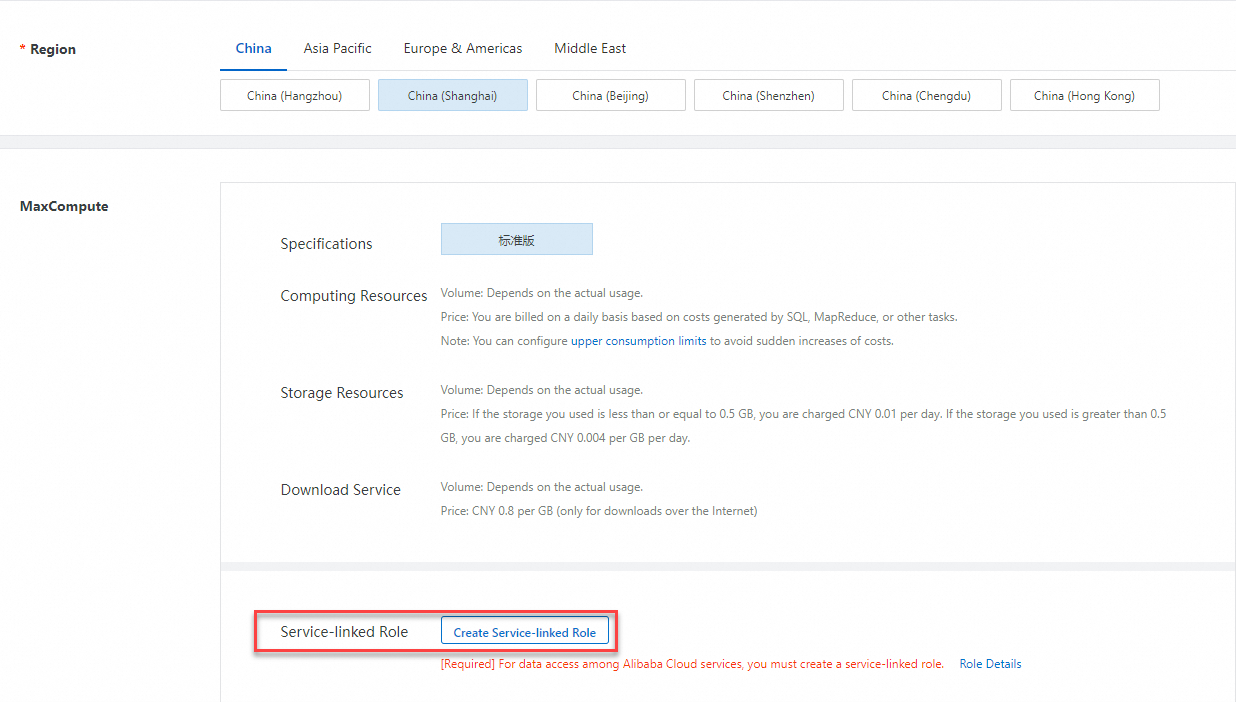Screen dimensions: 1236x702
Task: Pick China (Hong Kong) region
Action: pyautogui.click(x=1085, y=96)
